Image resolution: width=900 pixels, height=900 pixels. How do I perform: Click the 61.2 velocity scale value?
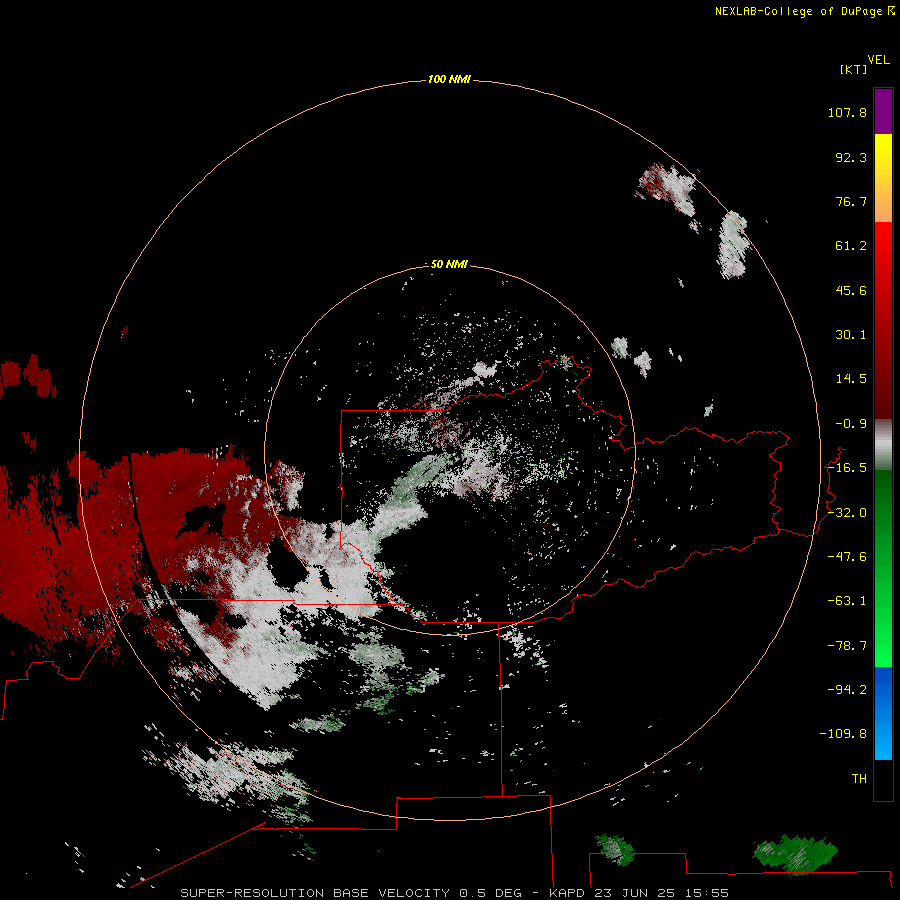tap(851, 246)
